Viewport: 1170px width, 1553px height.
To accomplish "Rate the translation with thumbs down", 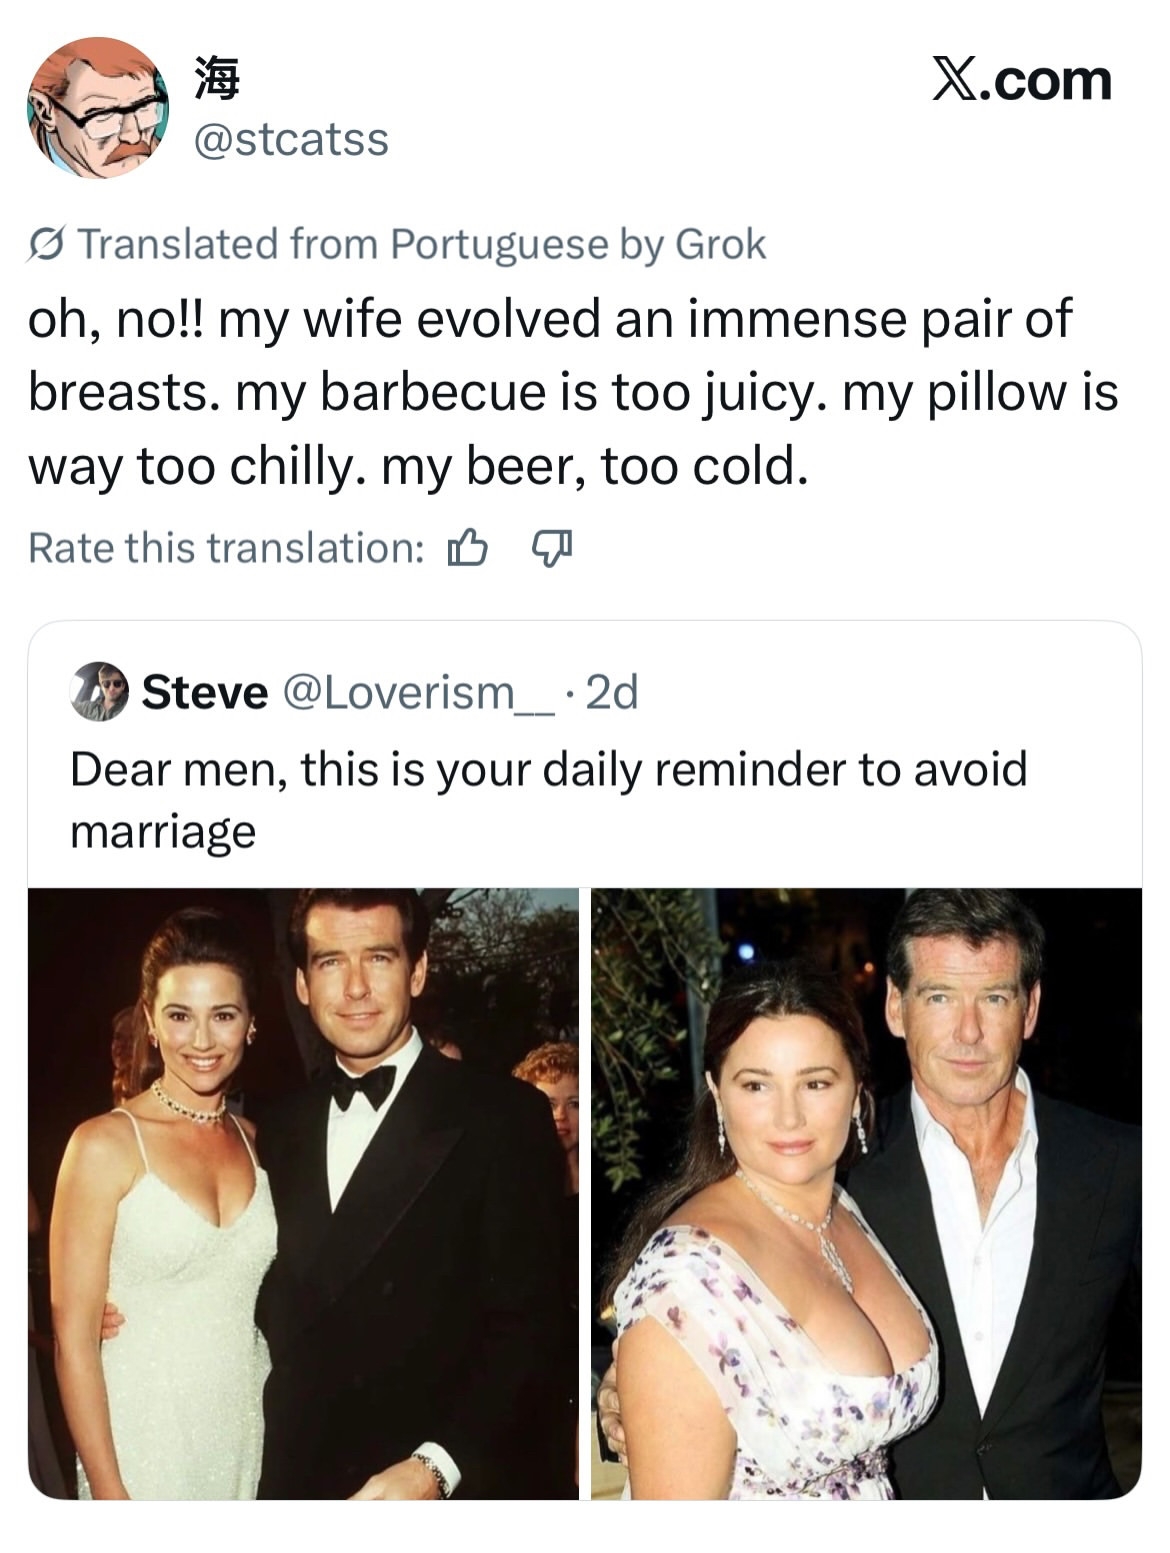I will (550, 548).
